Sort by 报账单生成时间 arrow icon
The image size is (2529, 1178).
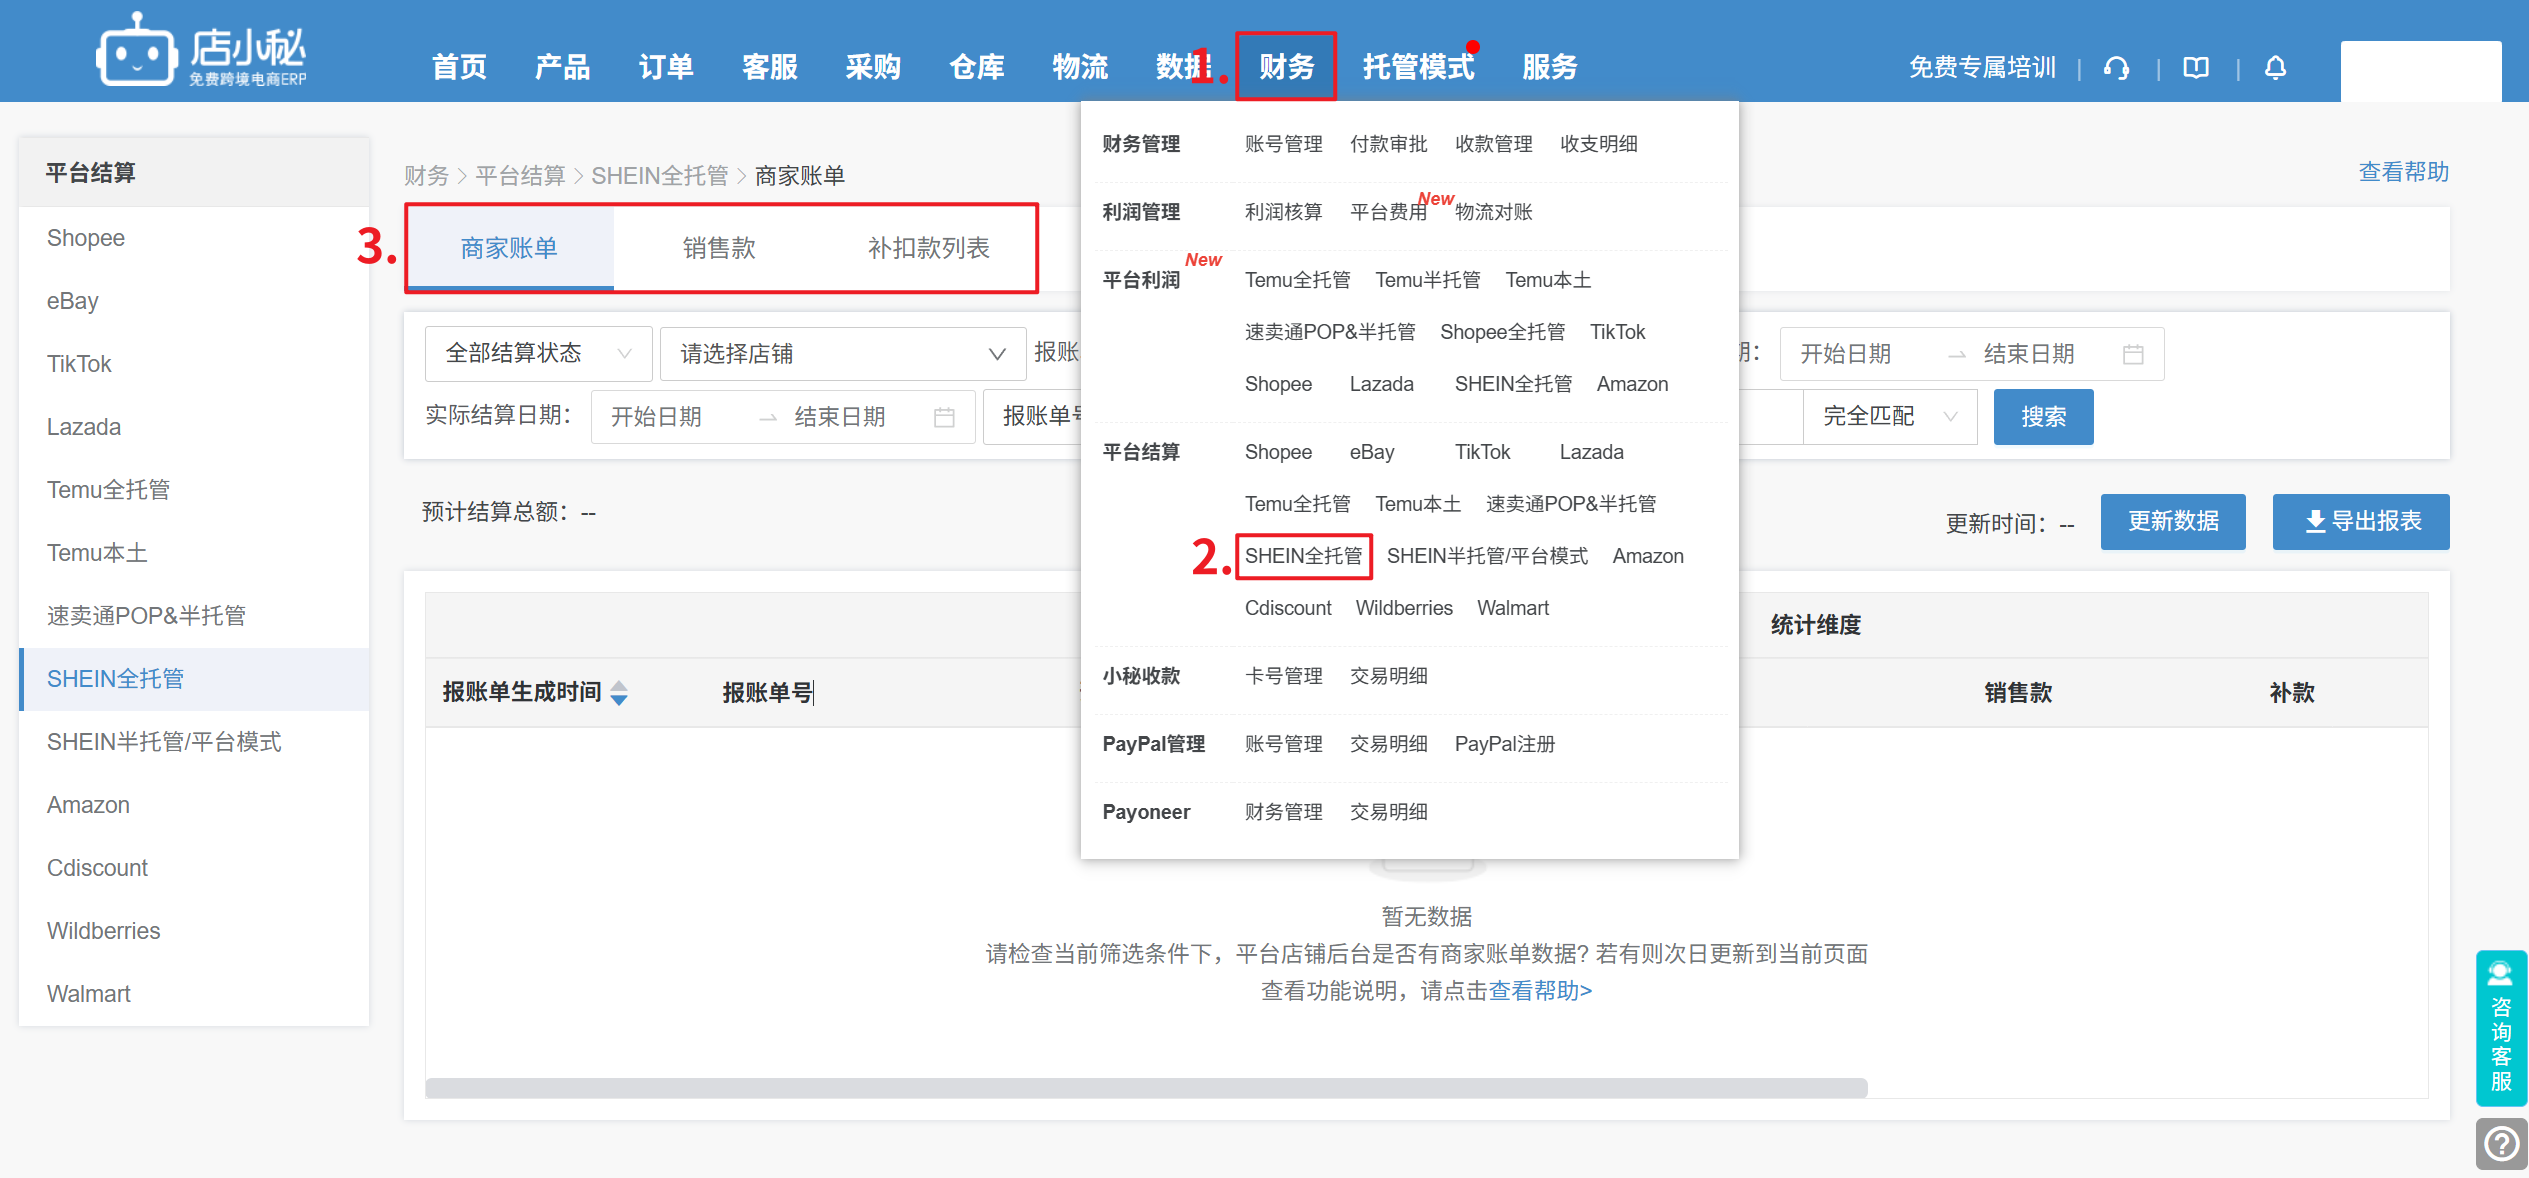point(619,693)
